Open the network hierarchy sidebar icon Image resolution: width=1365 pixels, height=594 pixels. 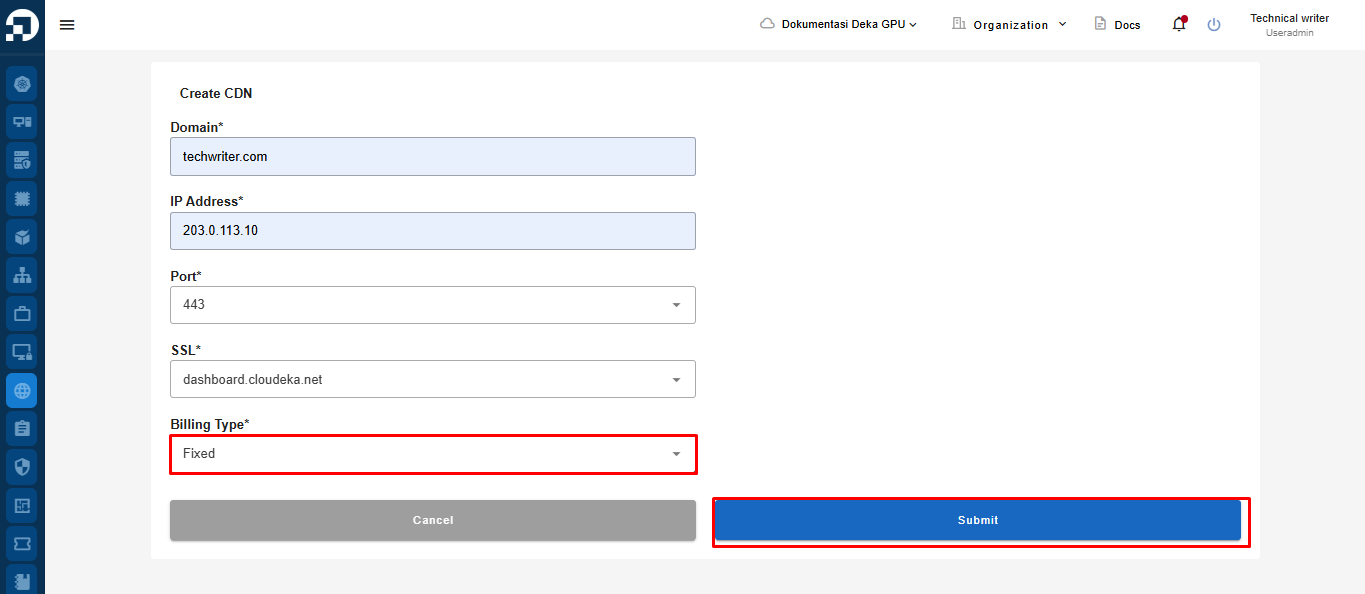(22, 275)
